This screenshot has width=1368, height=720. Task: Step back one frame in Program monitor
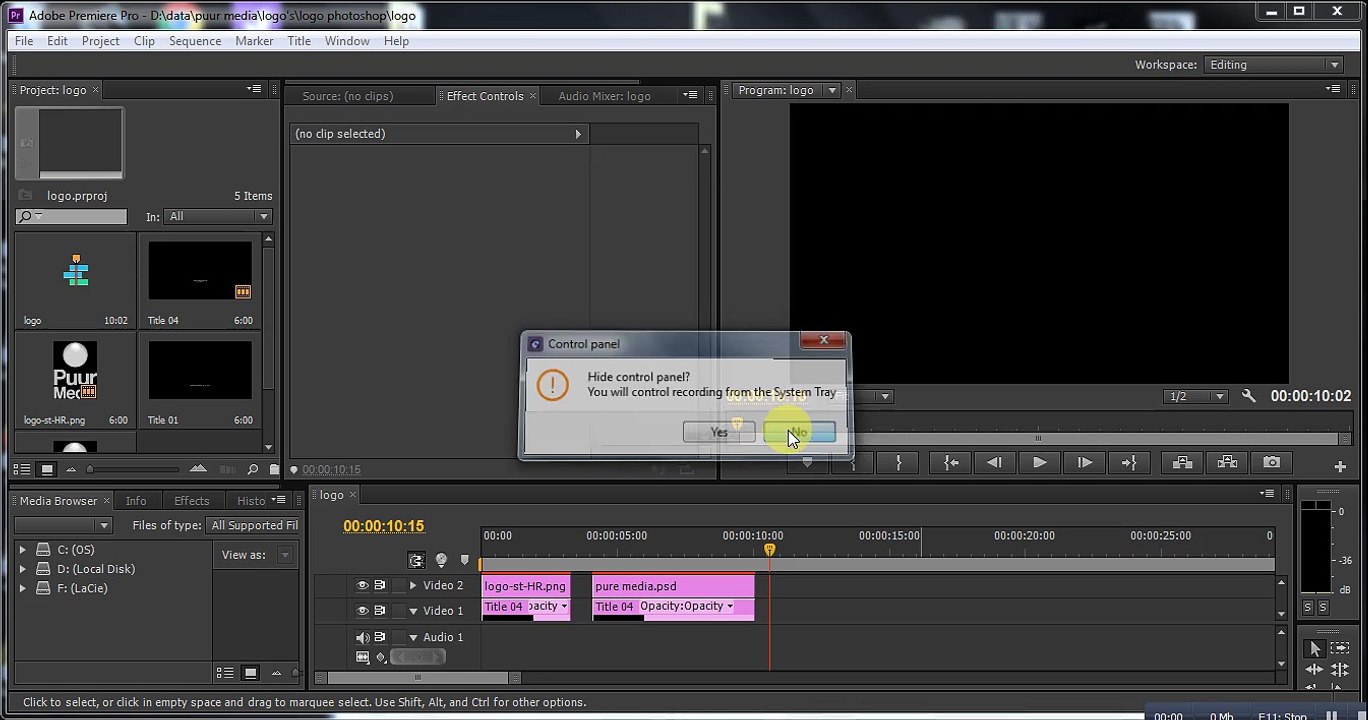click(x=994, y=463)
